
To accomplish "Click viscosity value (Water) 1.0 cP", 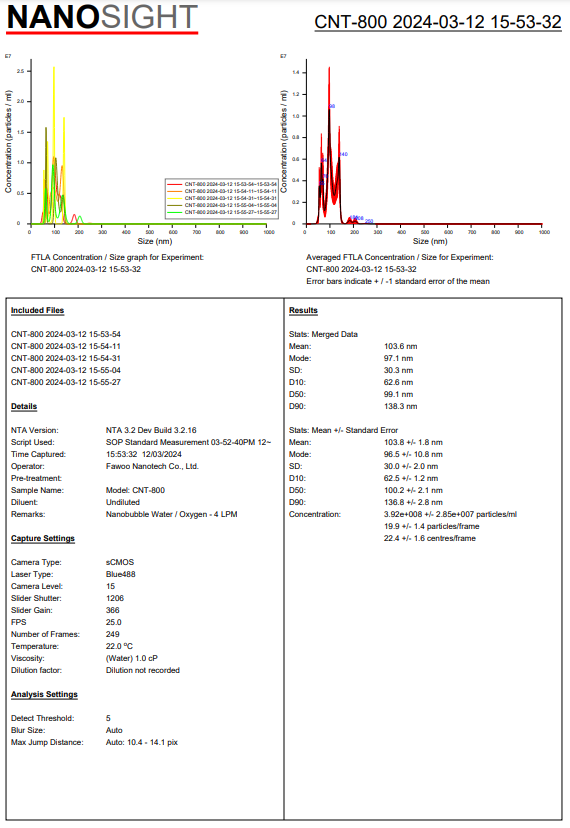I will [x=132, y=658].
